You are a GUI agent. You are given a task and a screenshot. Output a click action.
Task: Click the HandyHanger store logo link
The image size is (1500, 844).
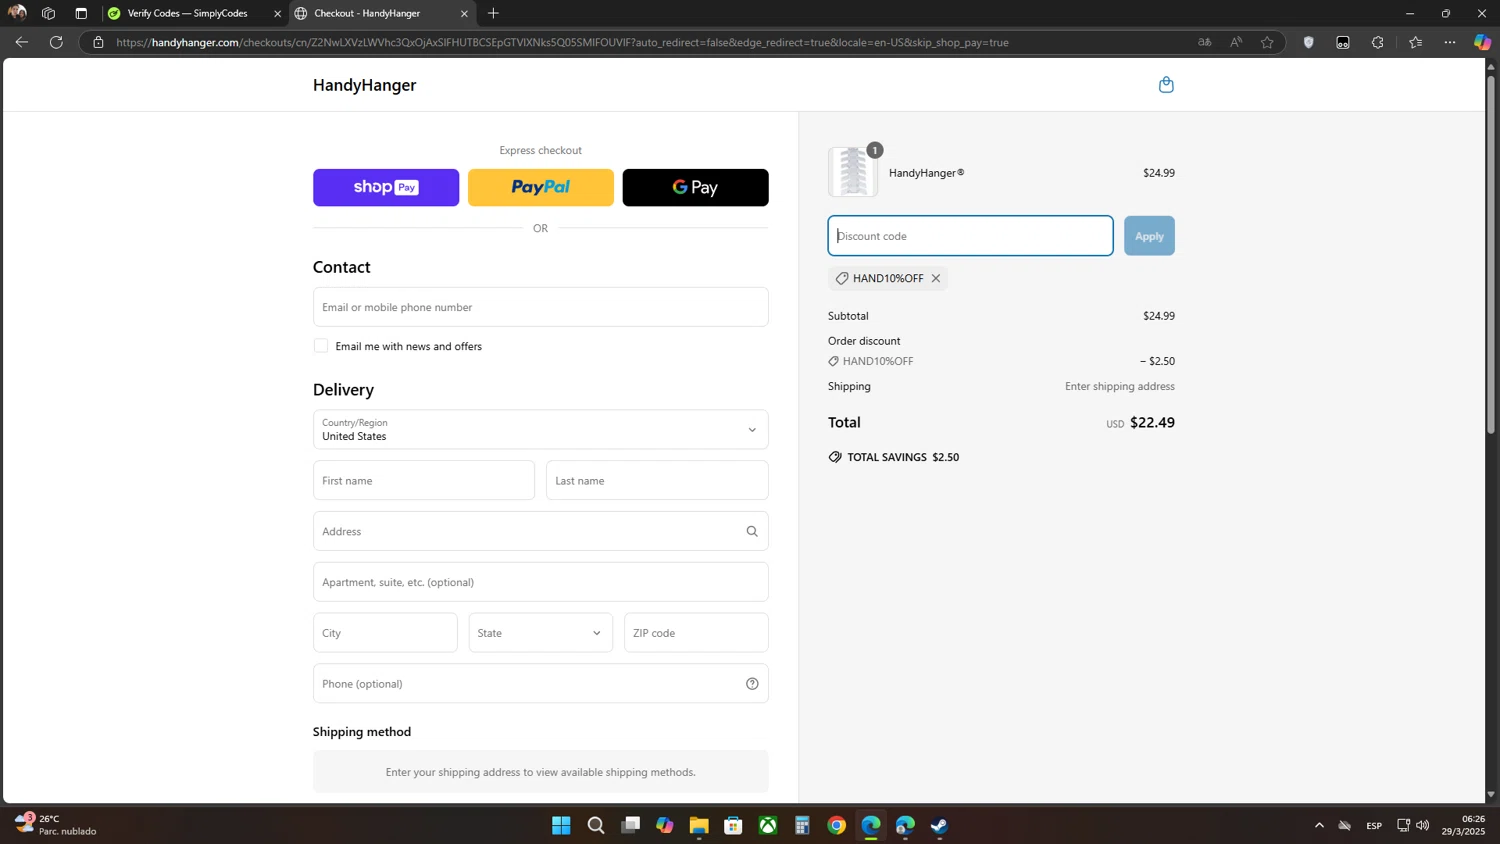[x=364, y=85]
